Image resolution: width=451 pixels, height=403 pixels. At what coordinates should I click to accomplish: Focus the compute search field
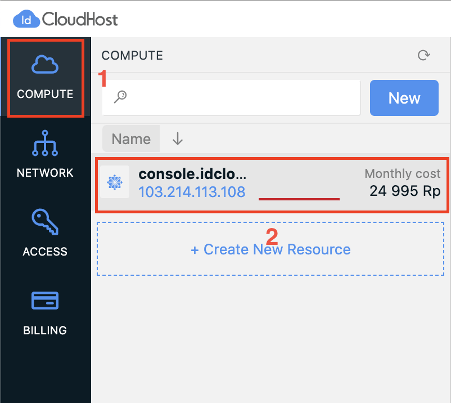231,98
